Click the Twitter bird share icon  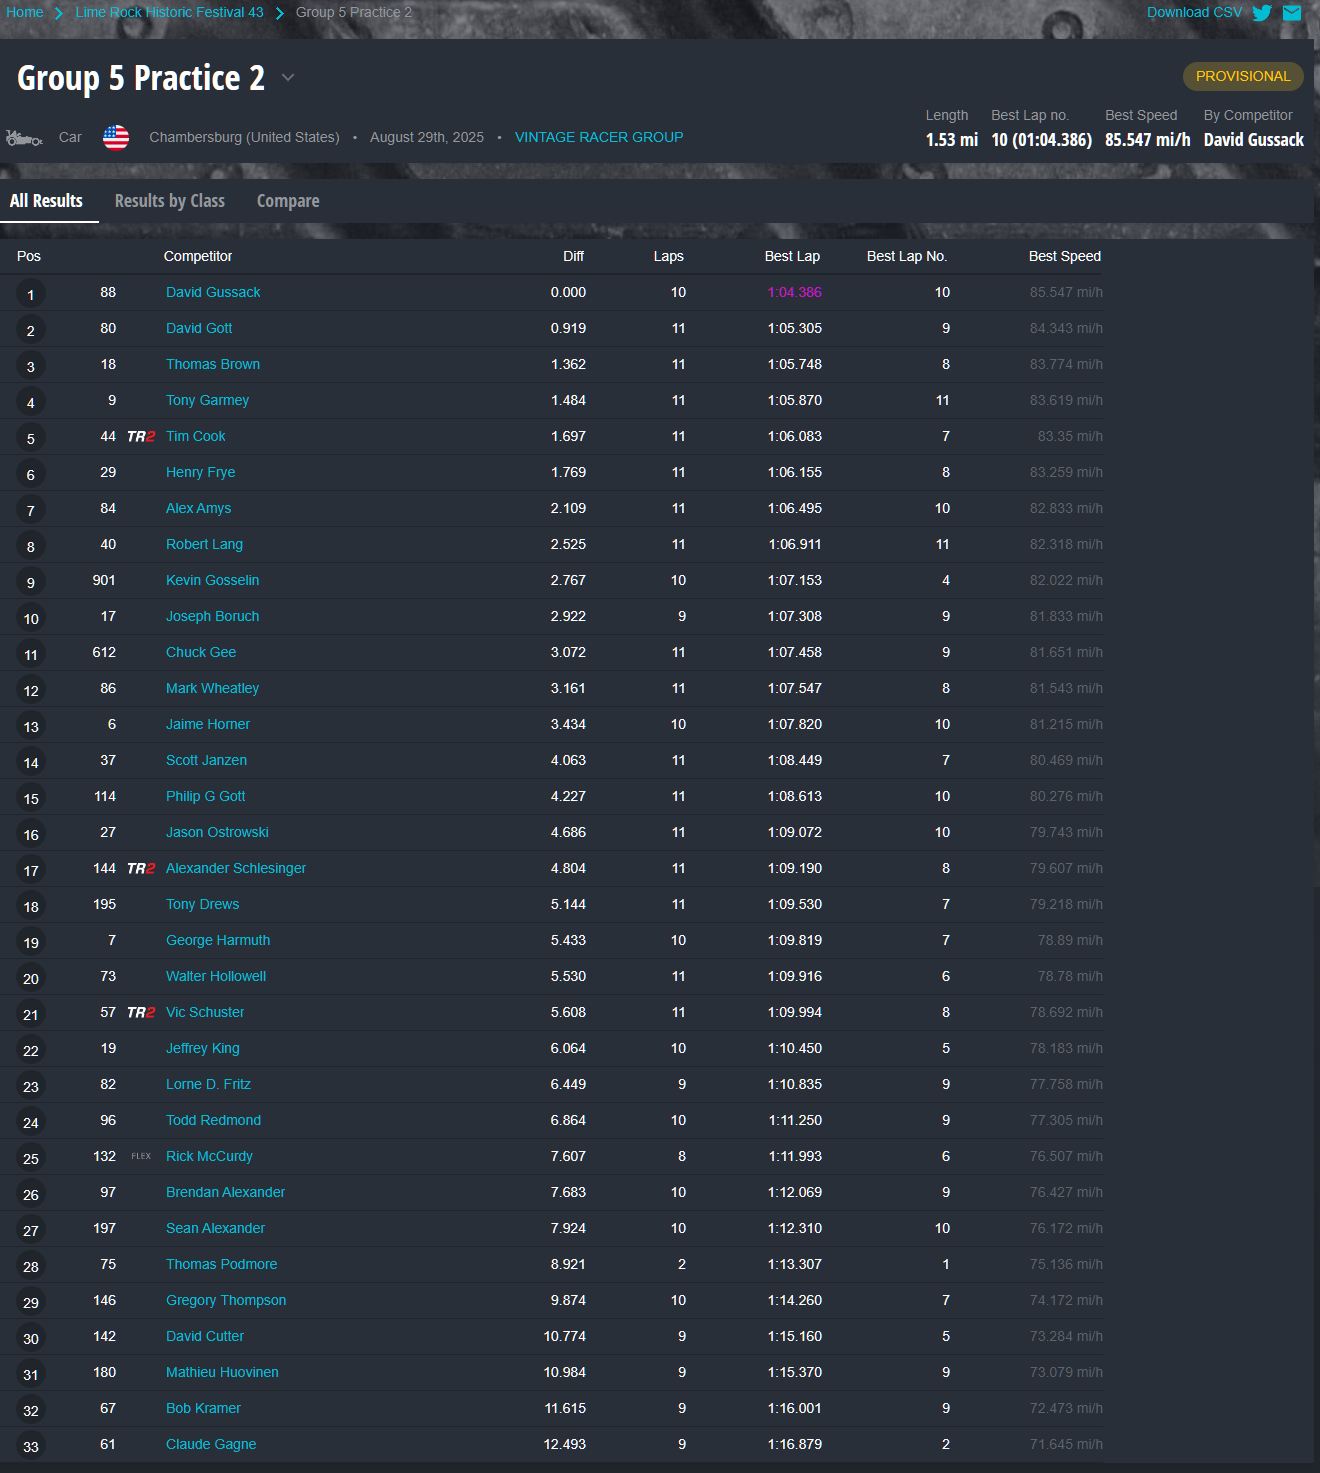(1262, 13)
